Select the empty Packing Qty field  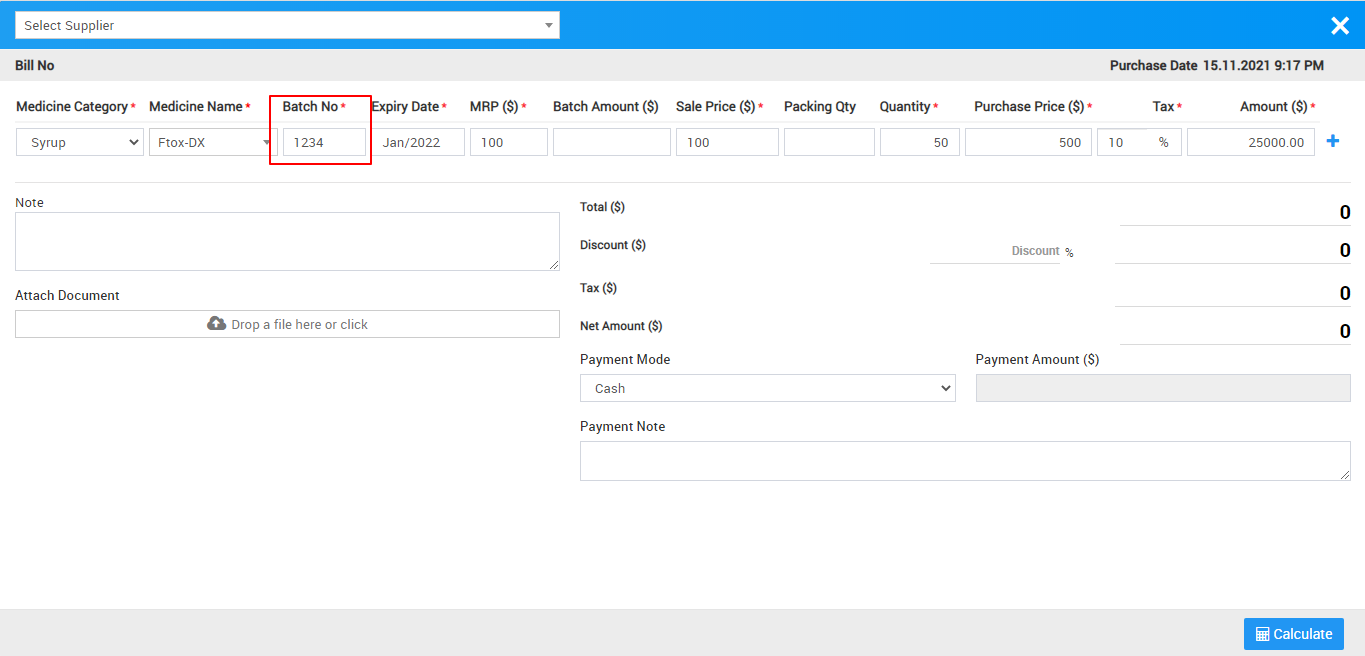[x=828, y=143]
